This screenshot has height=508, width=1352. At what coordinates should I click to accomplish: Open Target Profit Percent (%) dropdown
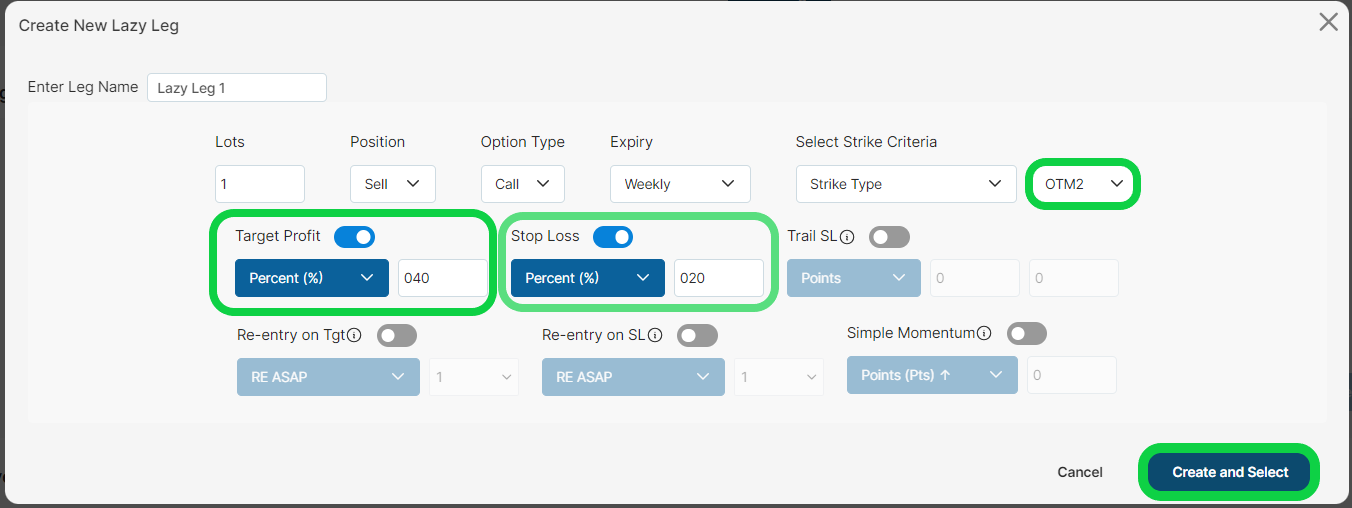pyautogui.click(x=312, y=278)
